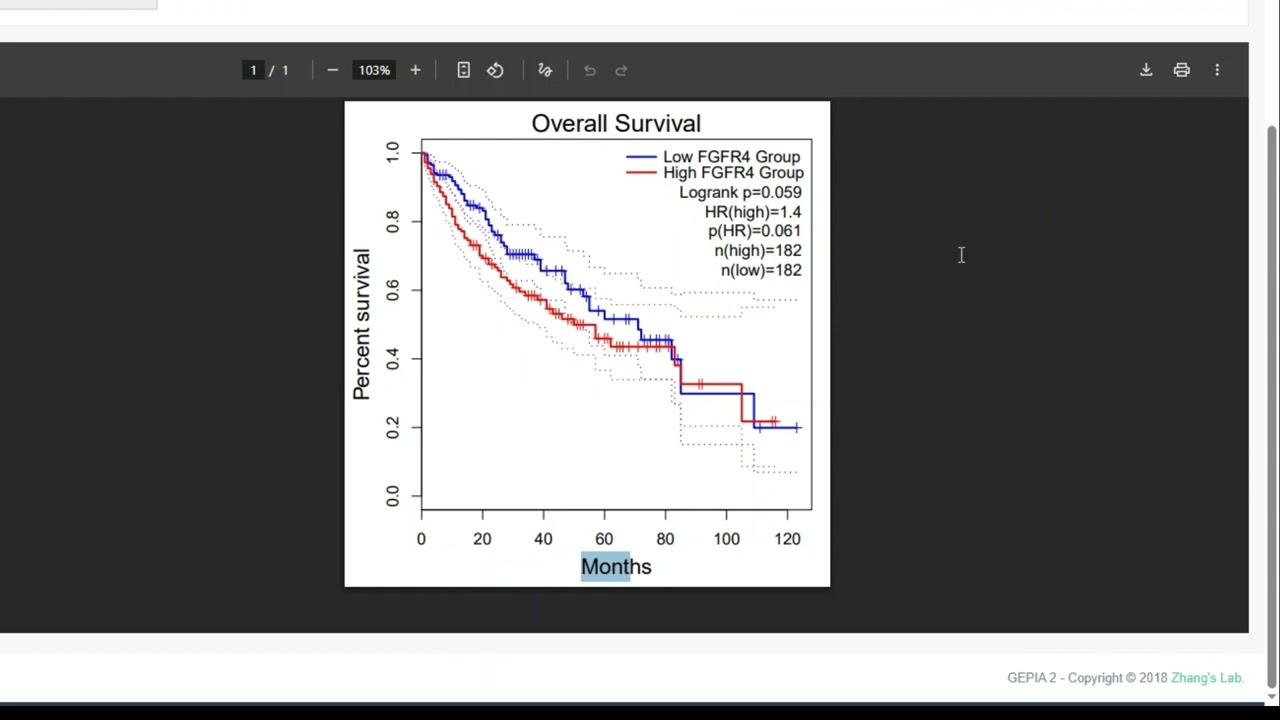The image size is (1280, 720).
Task: Click the 103% zoom level field
Action: click(374, 70)
